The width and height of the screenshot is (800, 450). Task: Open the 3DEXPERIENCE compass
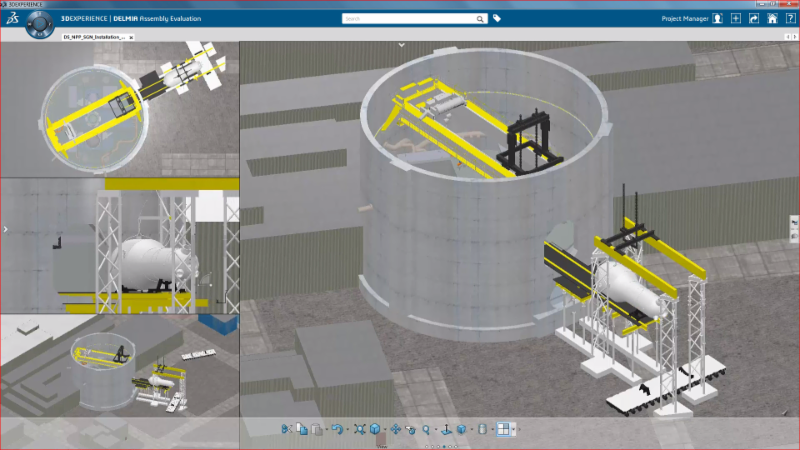point(40,22)
